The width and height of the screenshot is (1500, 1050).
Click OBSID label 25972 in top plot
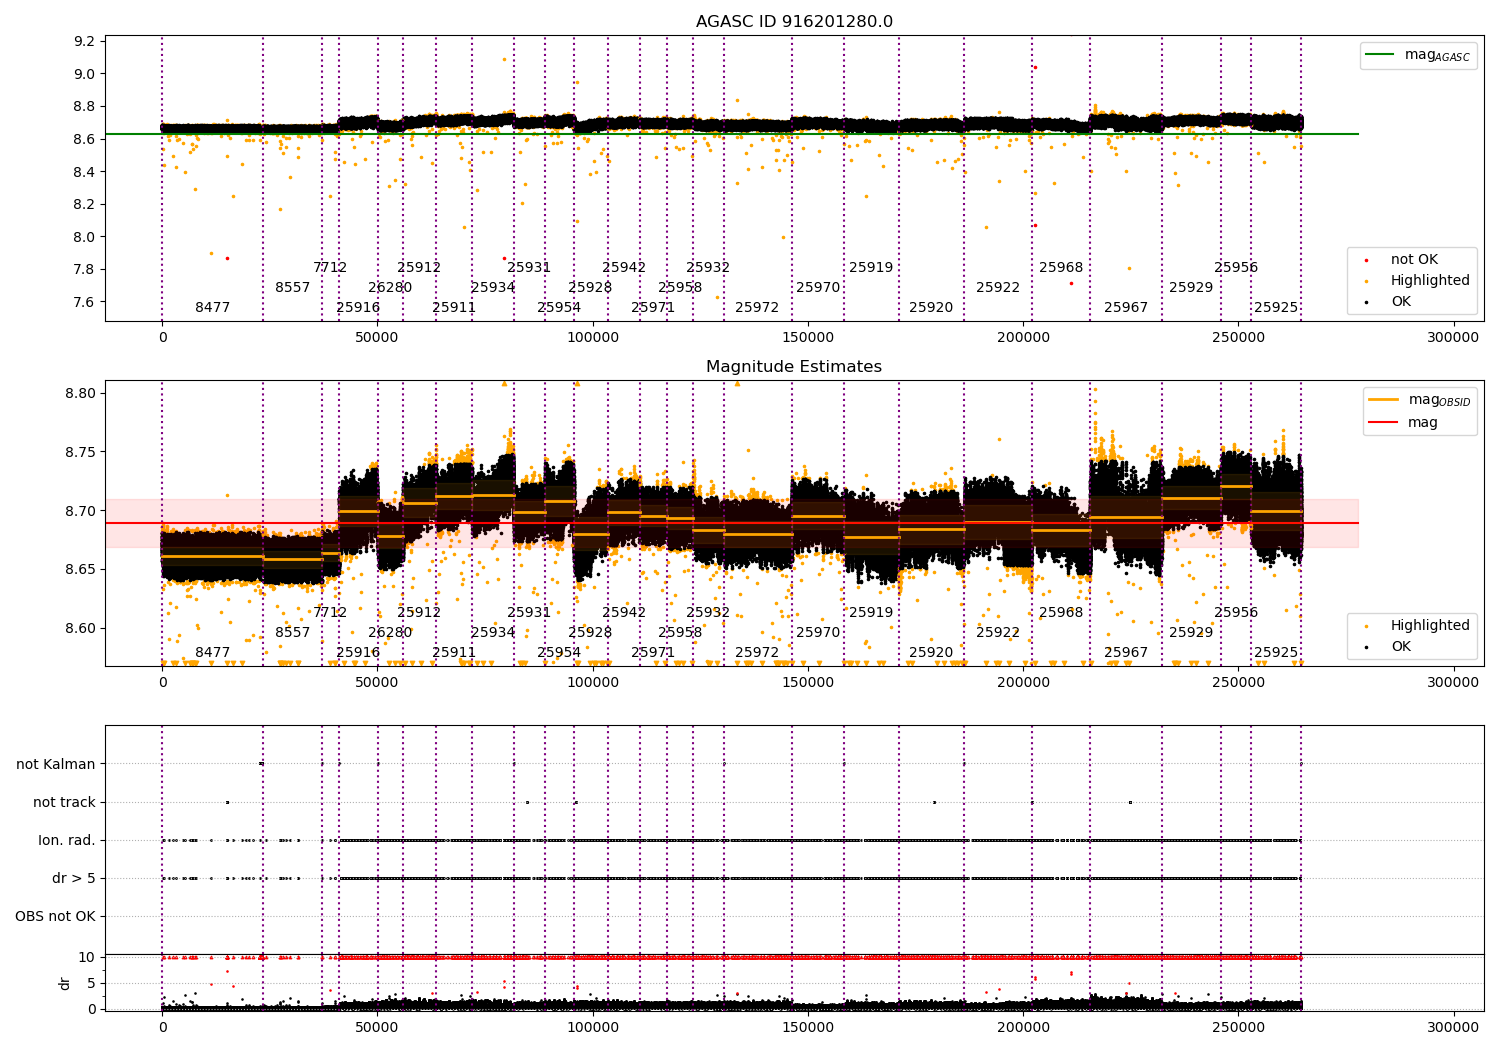tap(757, 307)
